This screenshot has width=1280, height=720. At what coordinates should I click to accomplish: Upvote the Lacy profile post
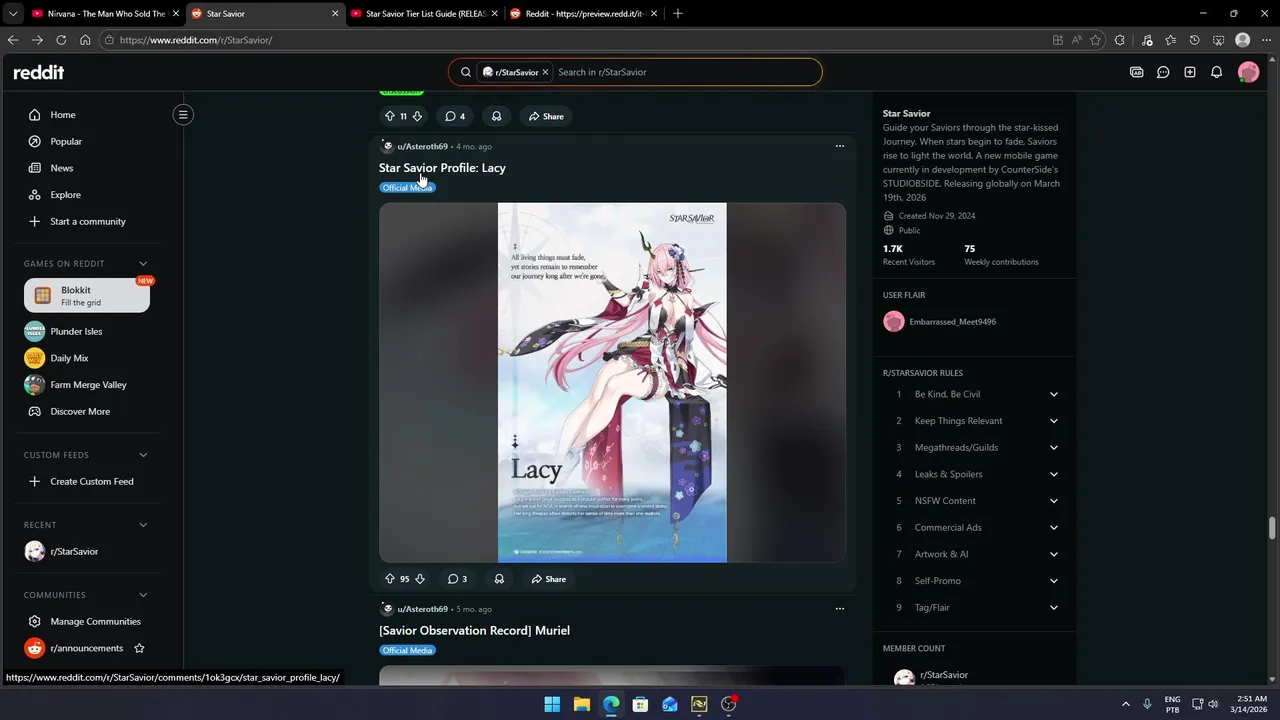pos(390,579)
